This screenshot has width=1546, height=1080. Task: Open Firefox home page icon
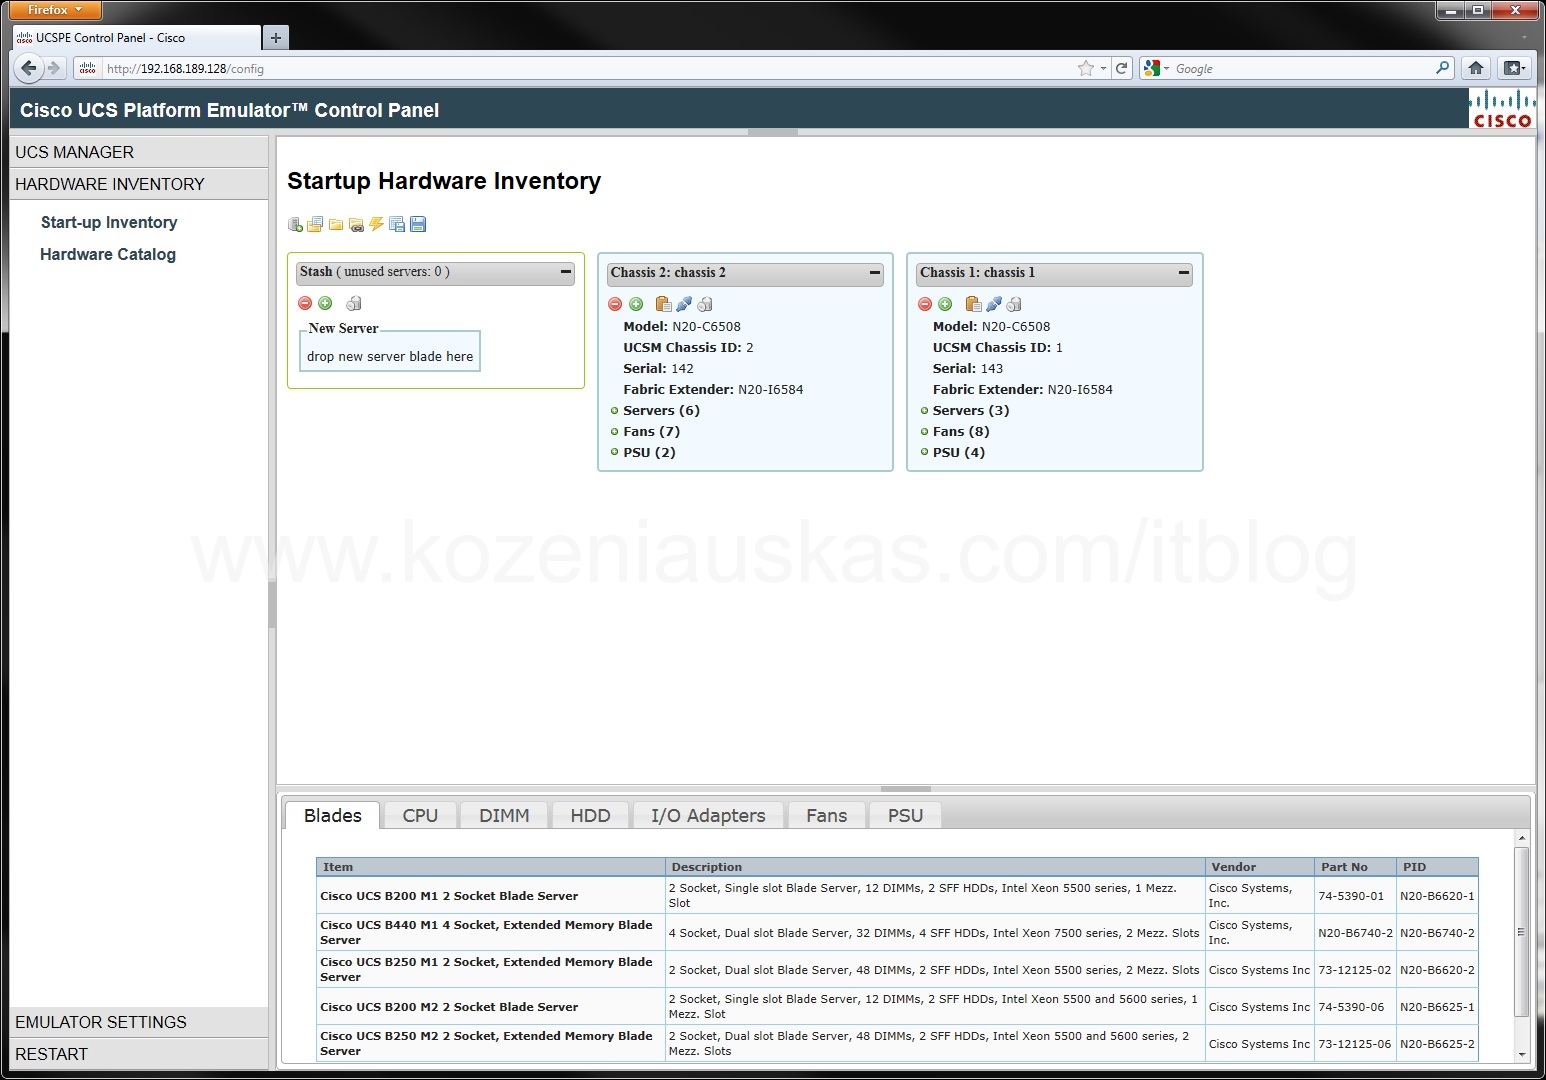1475,68
